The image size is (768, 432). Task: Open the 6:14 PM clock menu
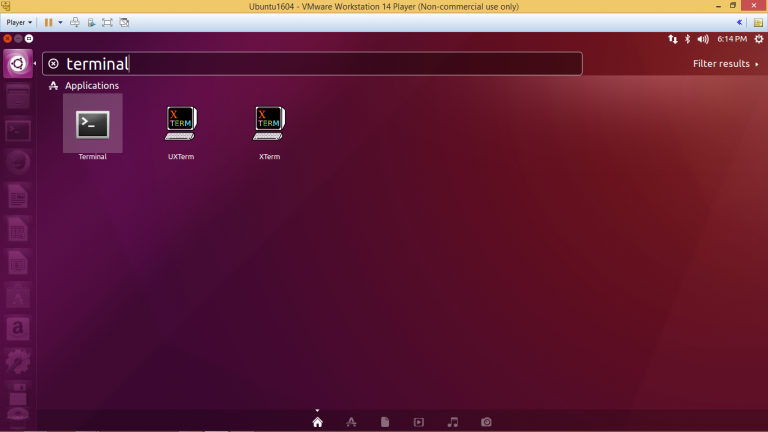[732, 39]
